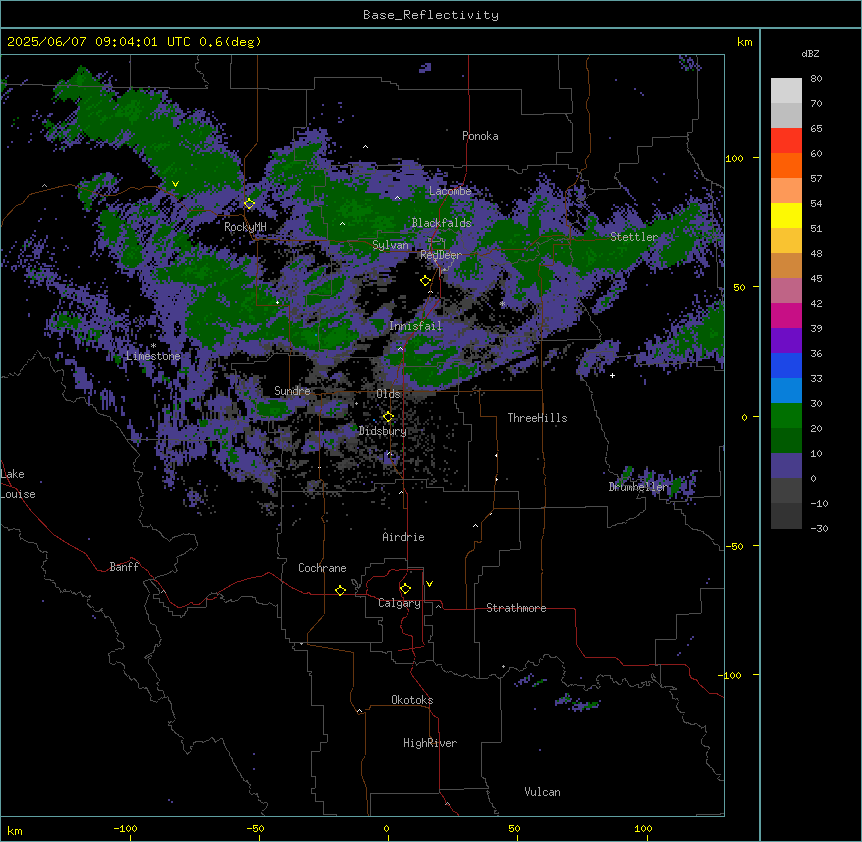Image resolution: width=862 pixels, height=842 pixels.
Task: Select the -100 tick label on right axis
Action: [x=731, y=675]
